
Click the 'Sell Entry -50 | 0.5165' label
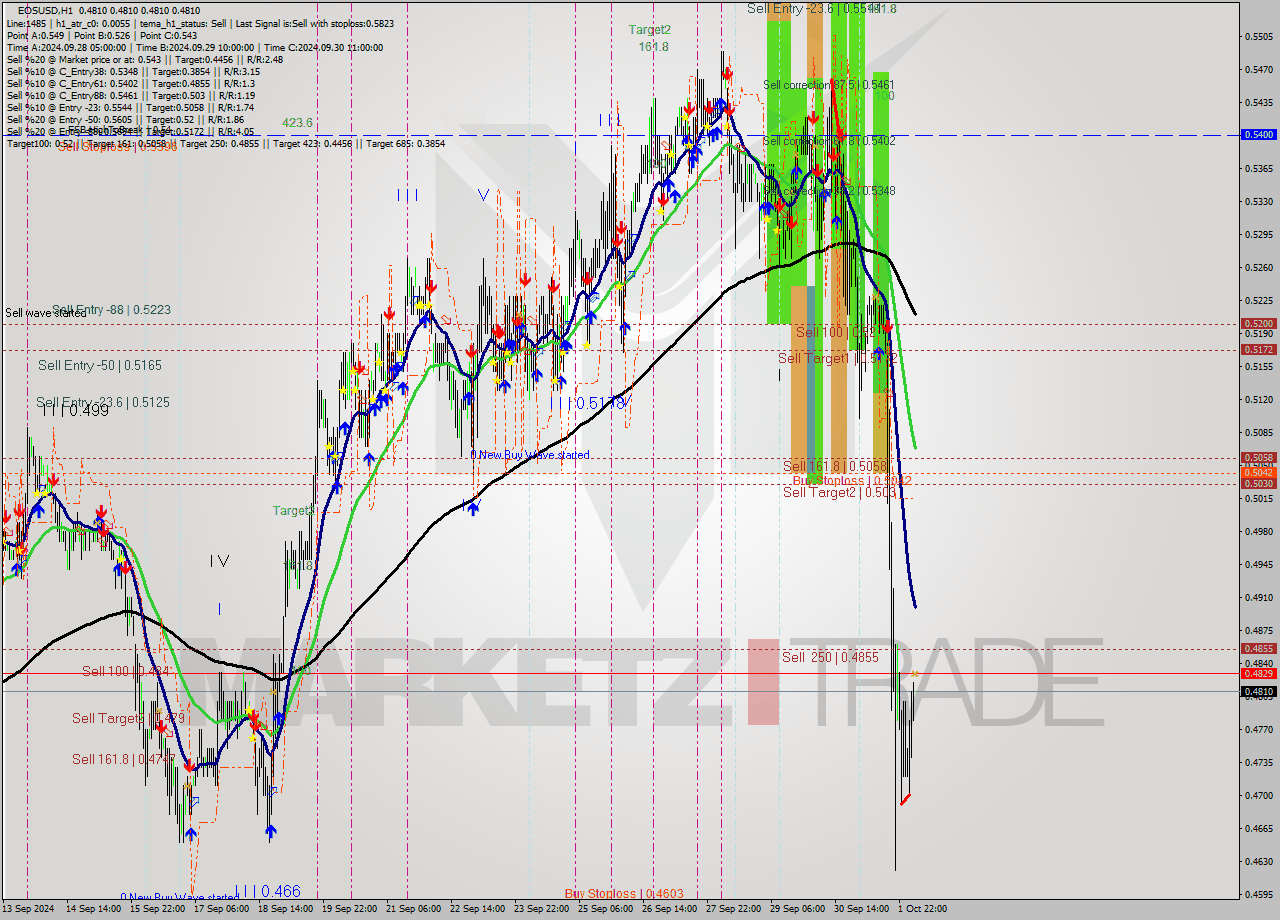point(99,366)
